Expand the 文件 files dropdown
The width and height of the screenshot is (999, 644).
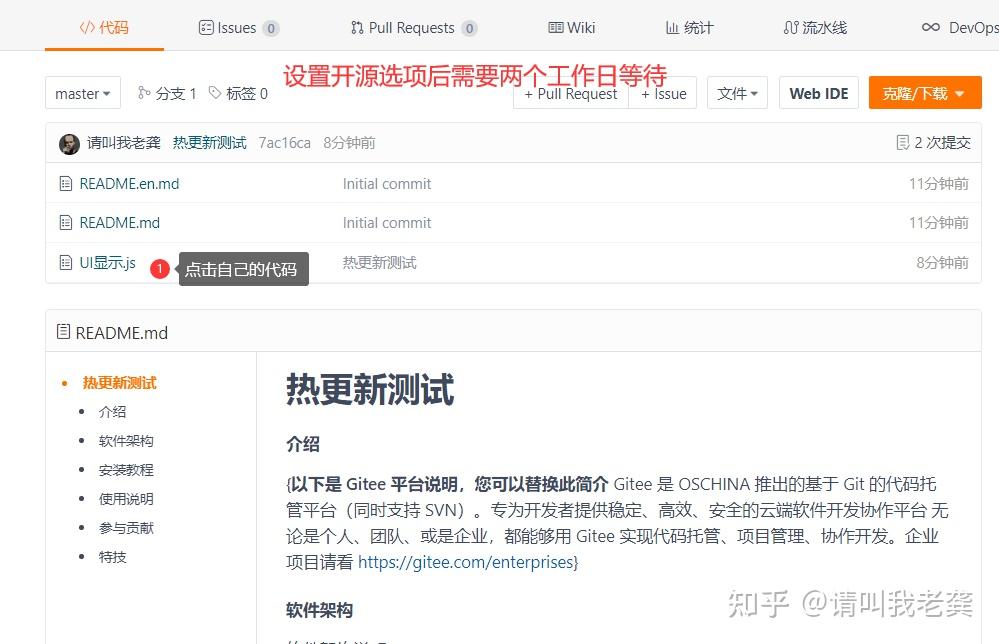coord(737,93)
